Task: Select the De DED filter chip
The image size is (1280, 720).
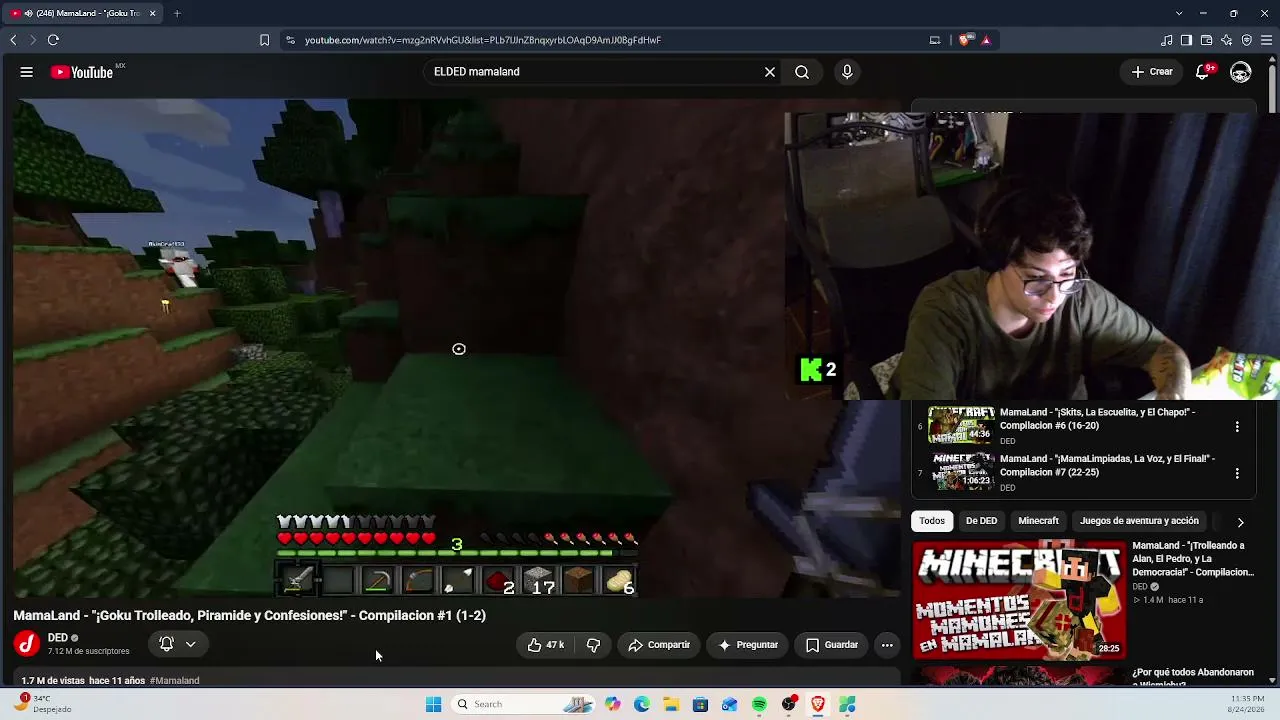Action: (981, 521)
